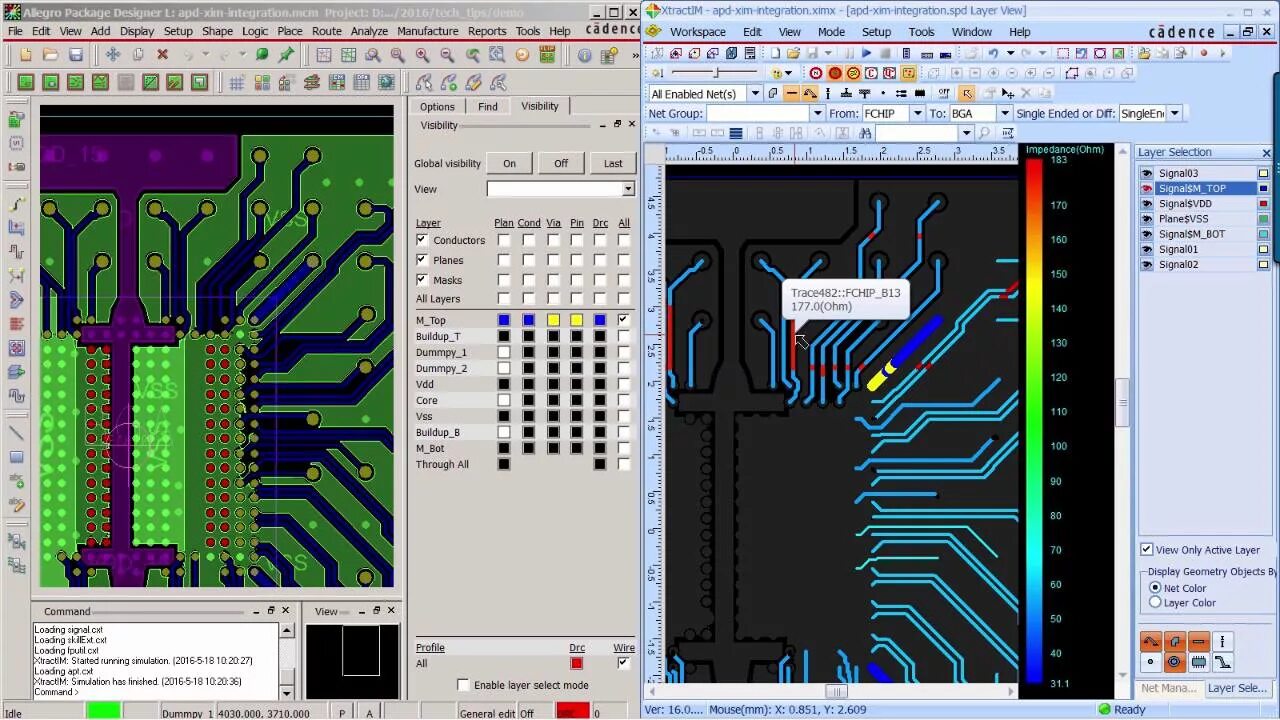1280x720 pixels.
Task: Open the Single Ended or Diff dropdown
Action: click(x=1174, y=113)
